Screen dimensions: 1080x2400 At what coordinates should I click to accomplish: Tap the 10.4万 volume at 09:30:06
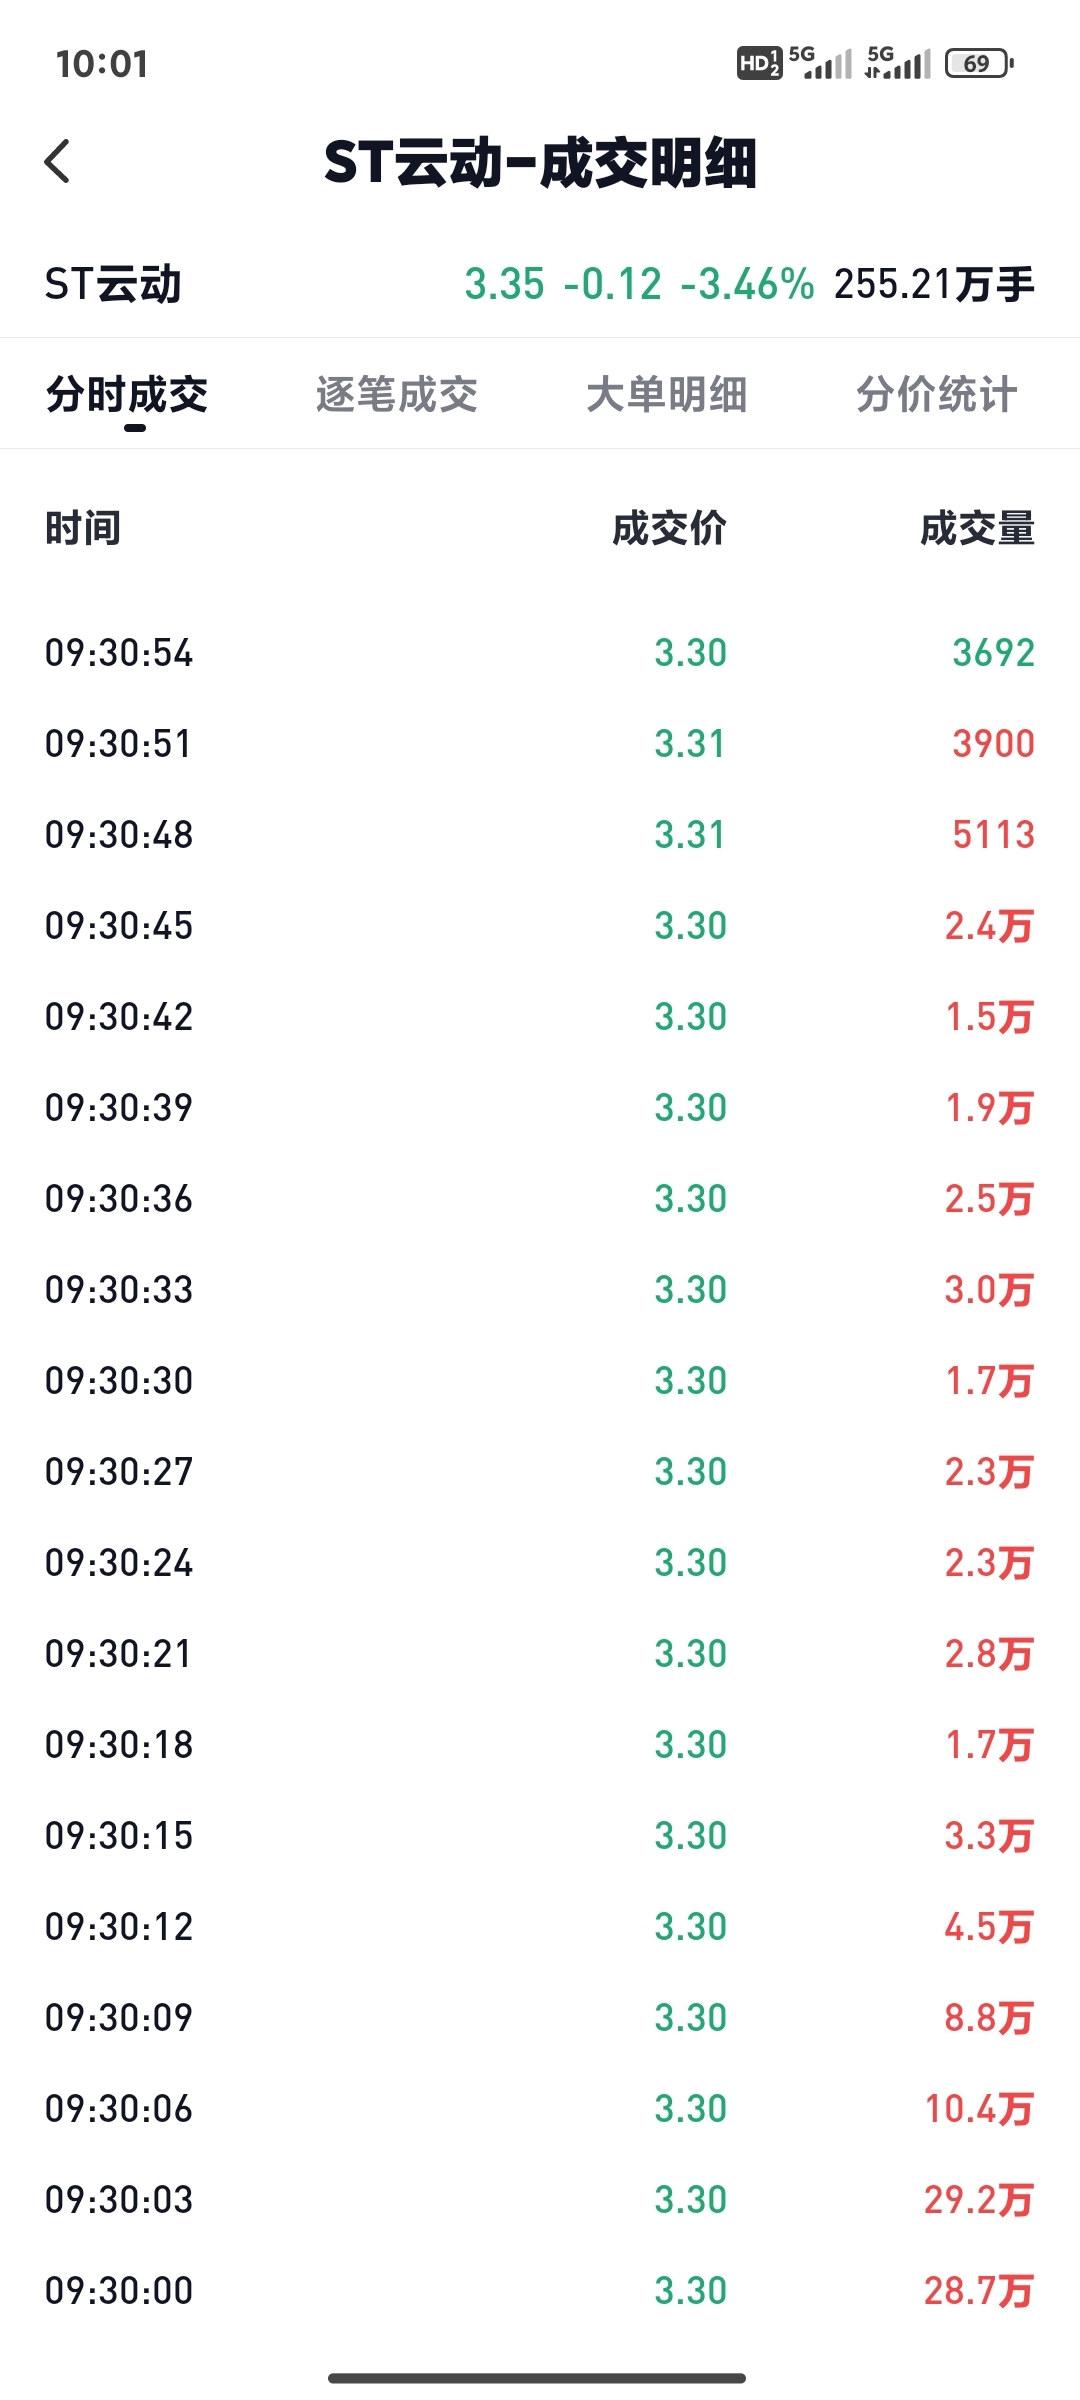tap(979, 2109)
